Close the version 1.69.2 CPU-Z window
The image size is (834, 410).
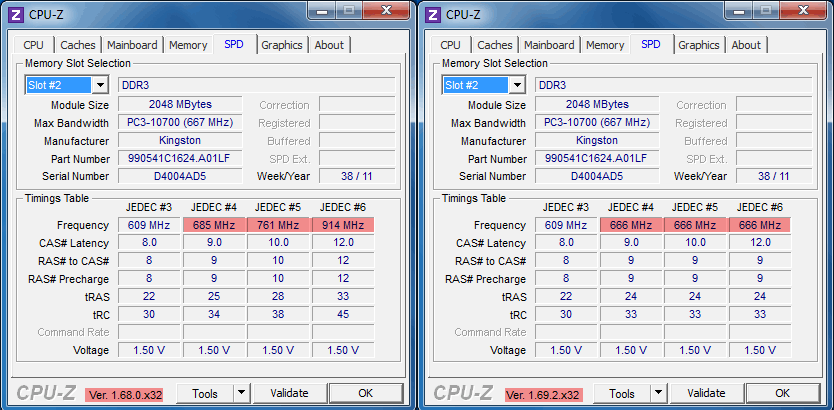[802, 10]
